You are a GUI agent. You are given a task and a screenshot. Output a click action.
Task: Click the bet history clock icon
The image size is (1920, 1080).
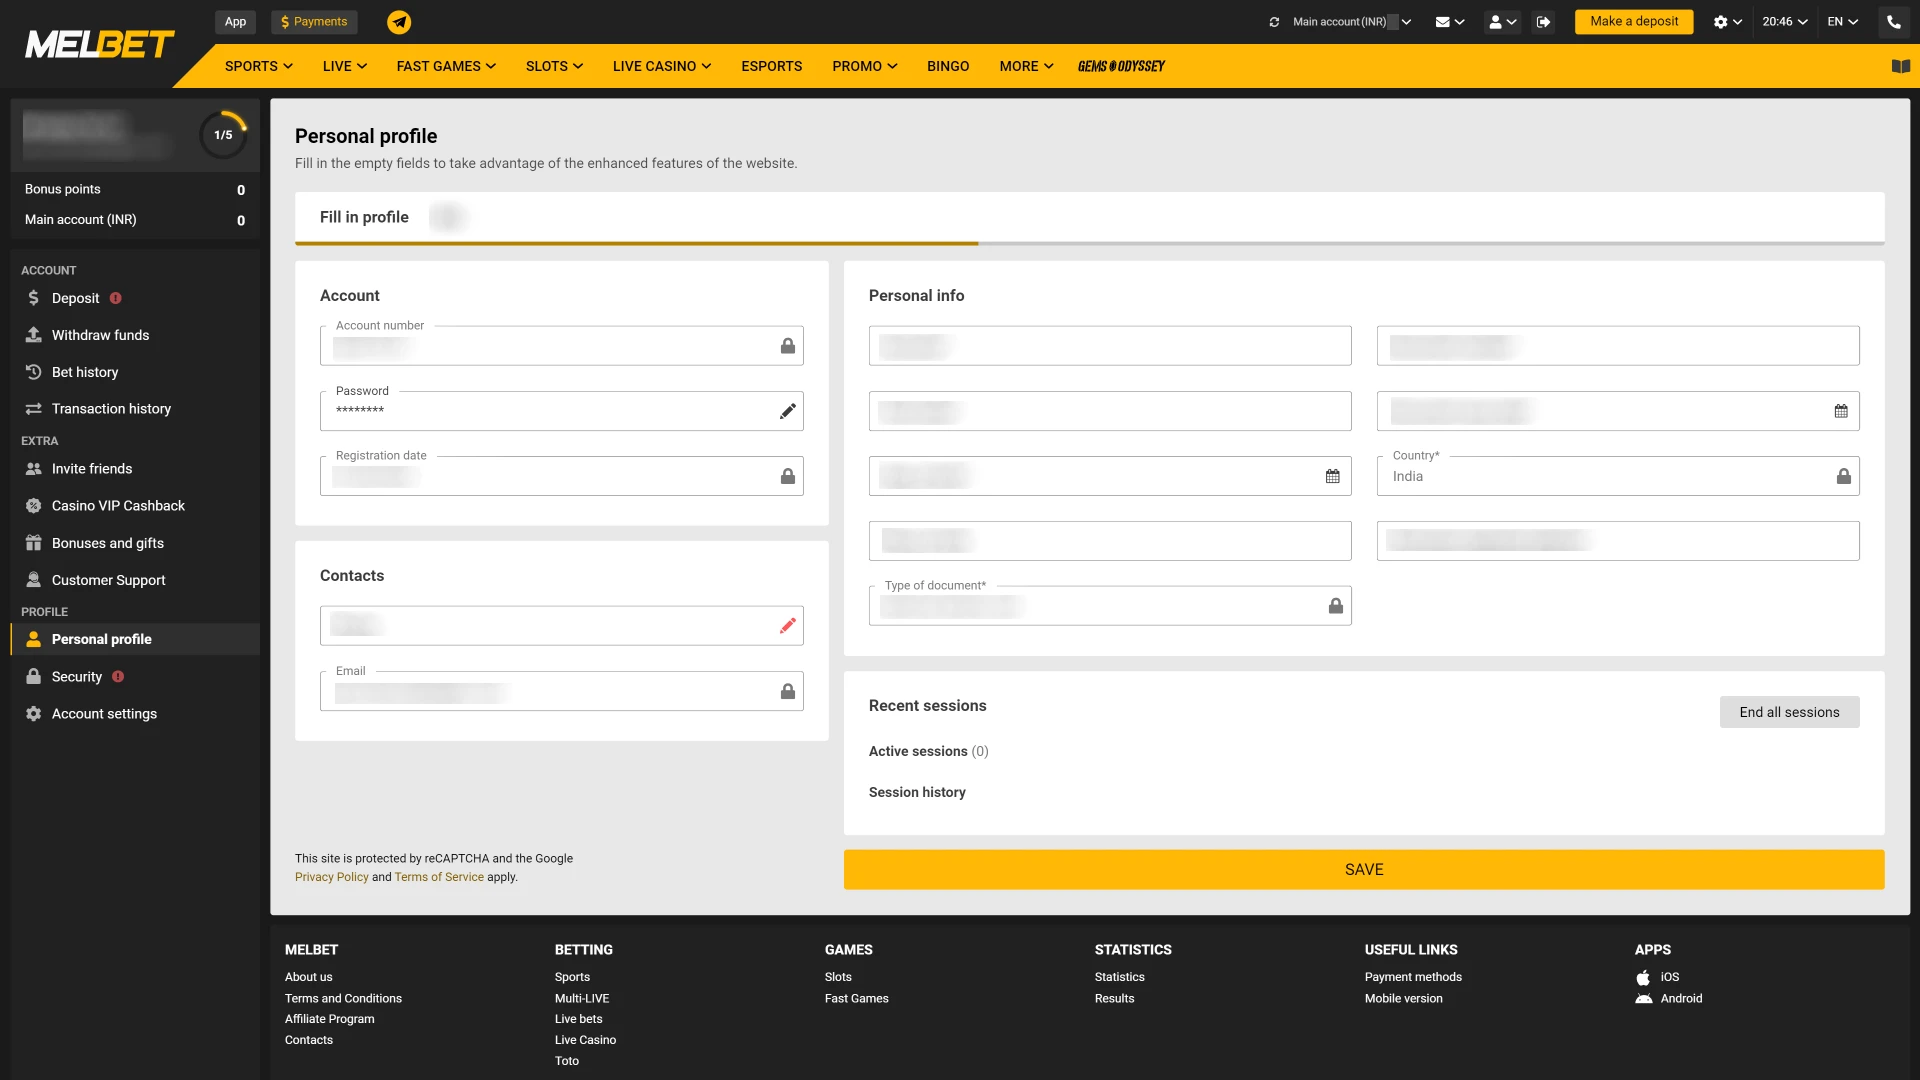tap(34, 371)
